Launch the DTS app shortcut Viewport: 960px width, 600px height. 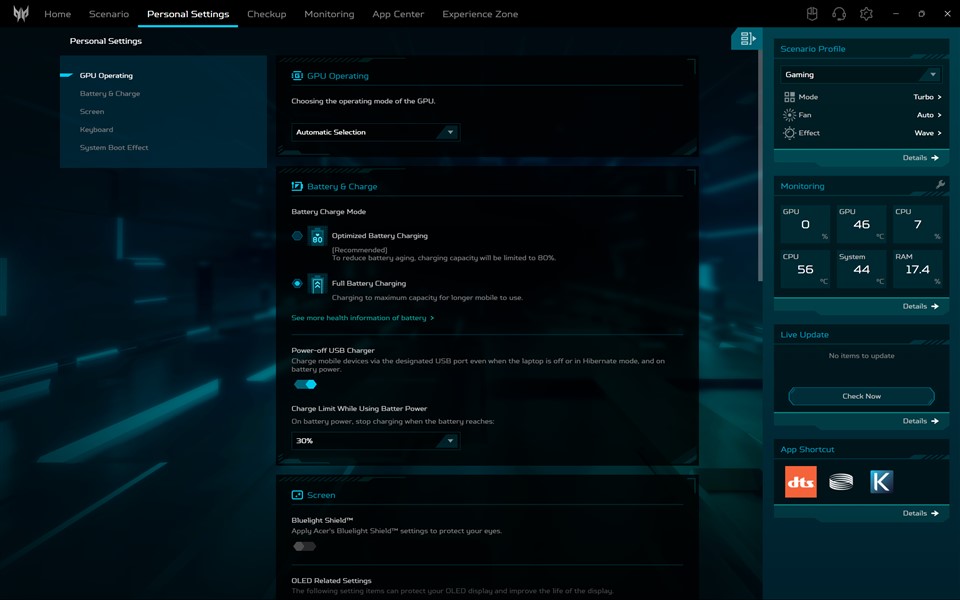(800, 482)
